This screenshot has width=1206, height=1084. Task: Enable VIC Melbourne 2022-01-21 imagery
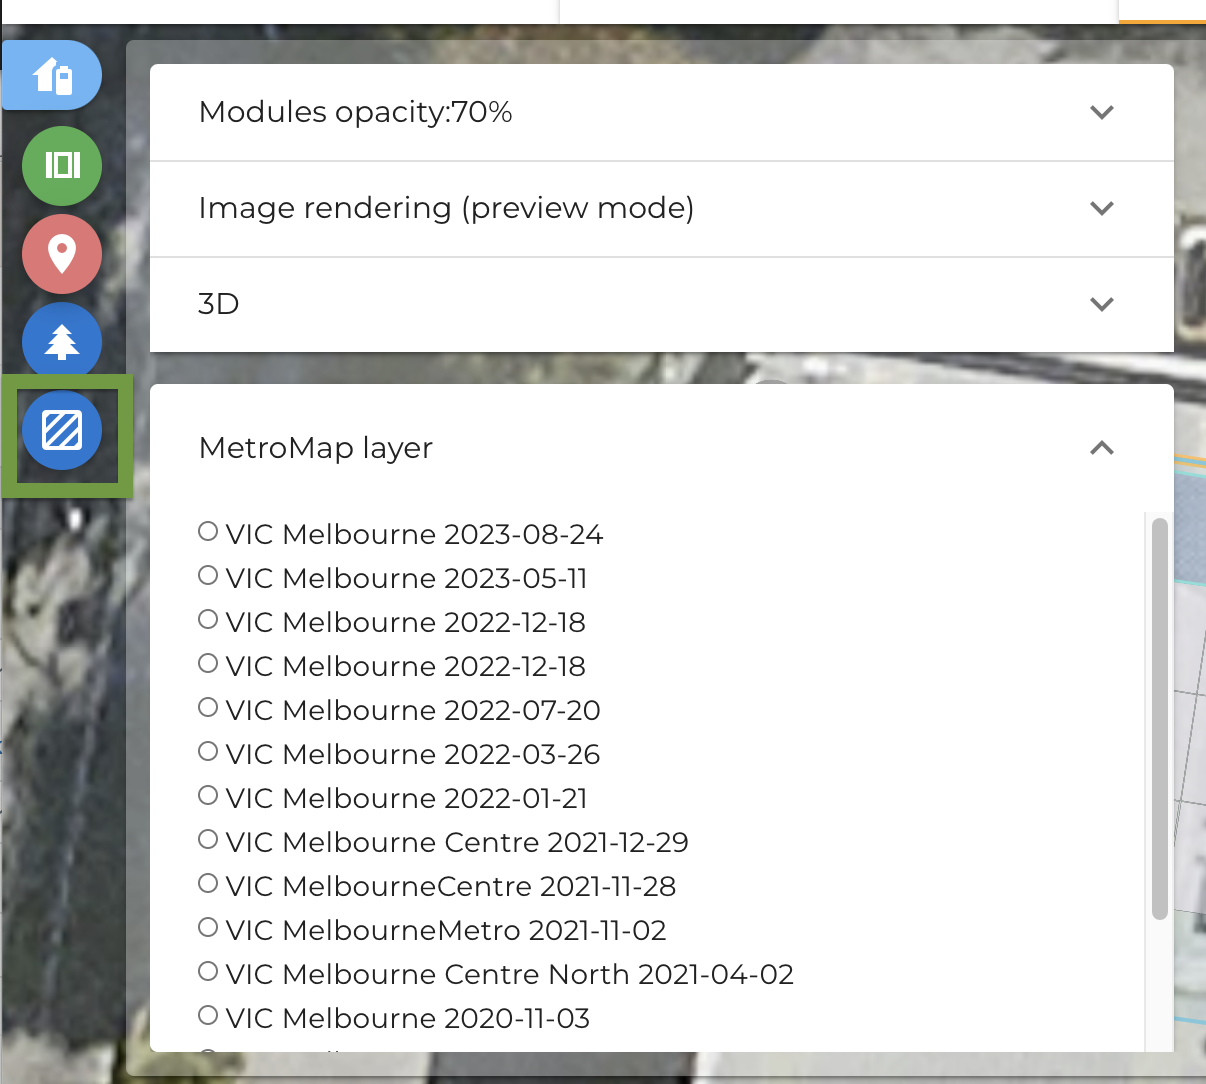pos(208,795)
